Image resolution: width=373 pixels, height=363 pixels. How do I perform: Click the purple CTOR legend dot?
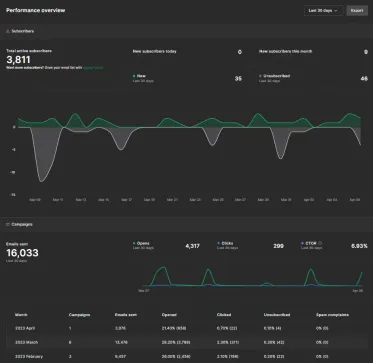point(302,243)
